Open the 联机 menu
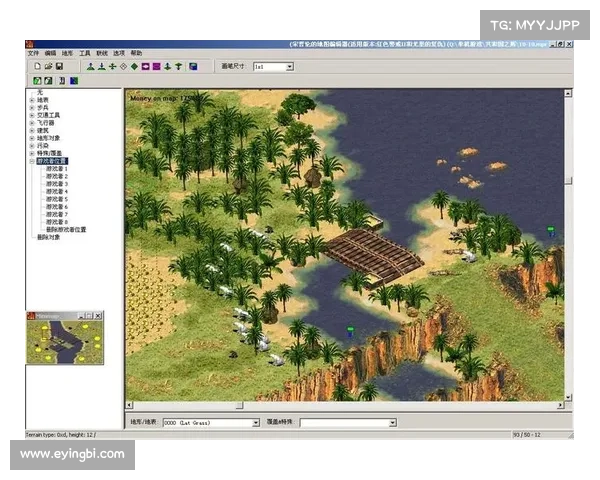 click(102, 53)
